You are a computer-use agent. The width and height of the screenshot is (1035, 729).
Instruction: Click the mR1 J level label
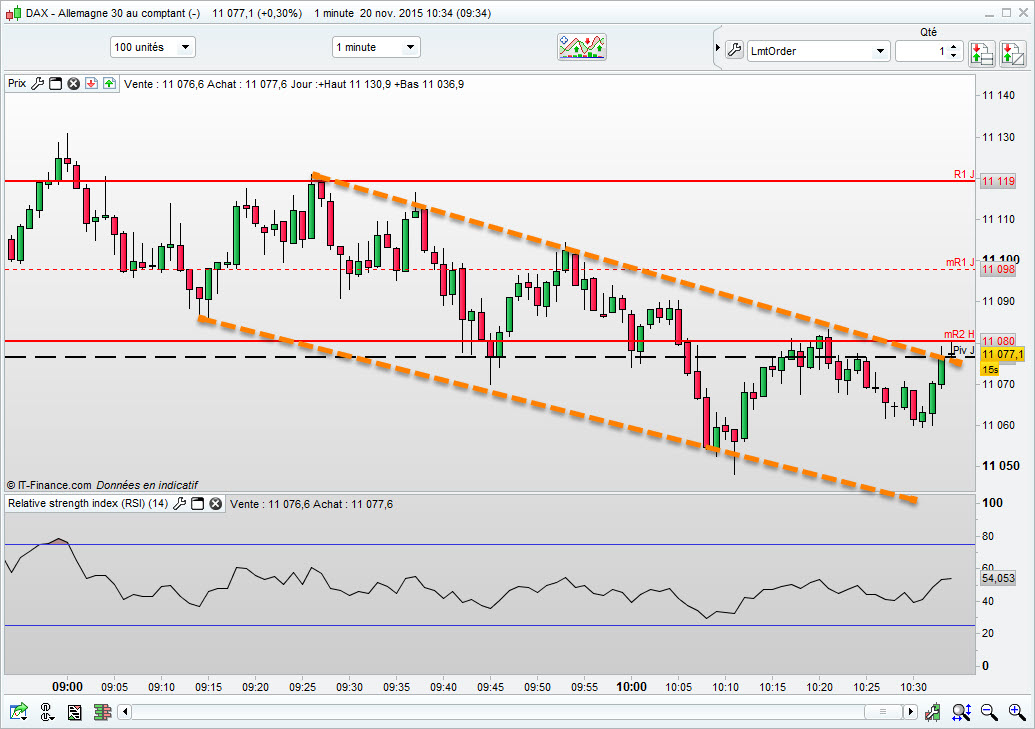(x=960, y=262)
